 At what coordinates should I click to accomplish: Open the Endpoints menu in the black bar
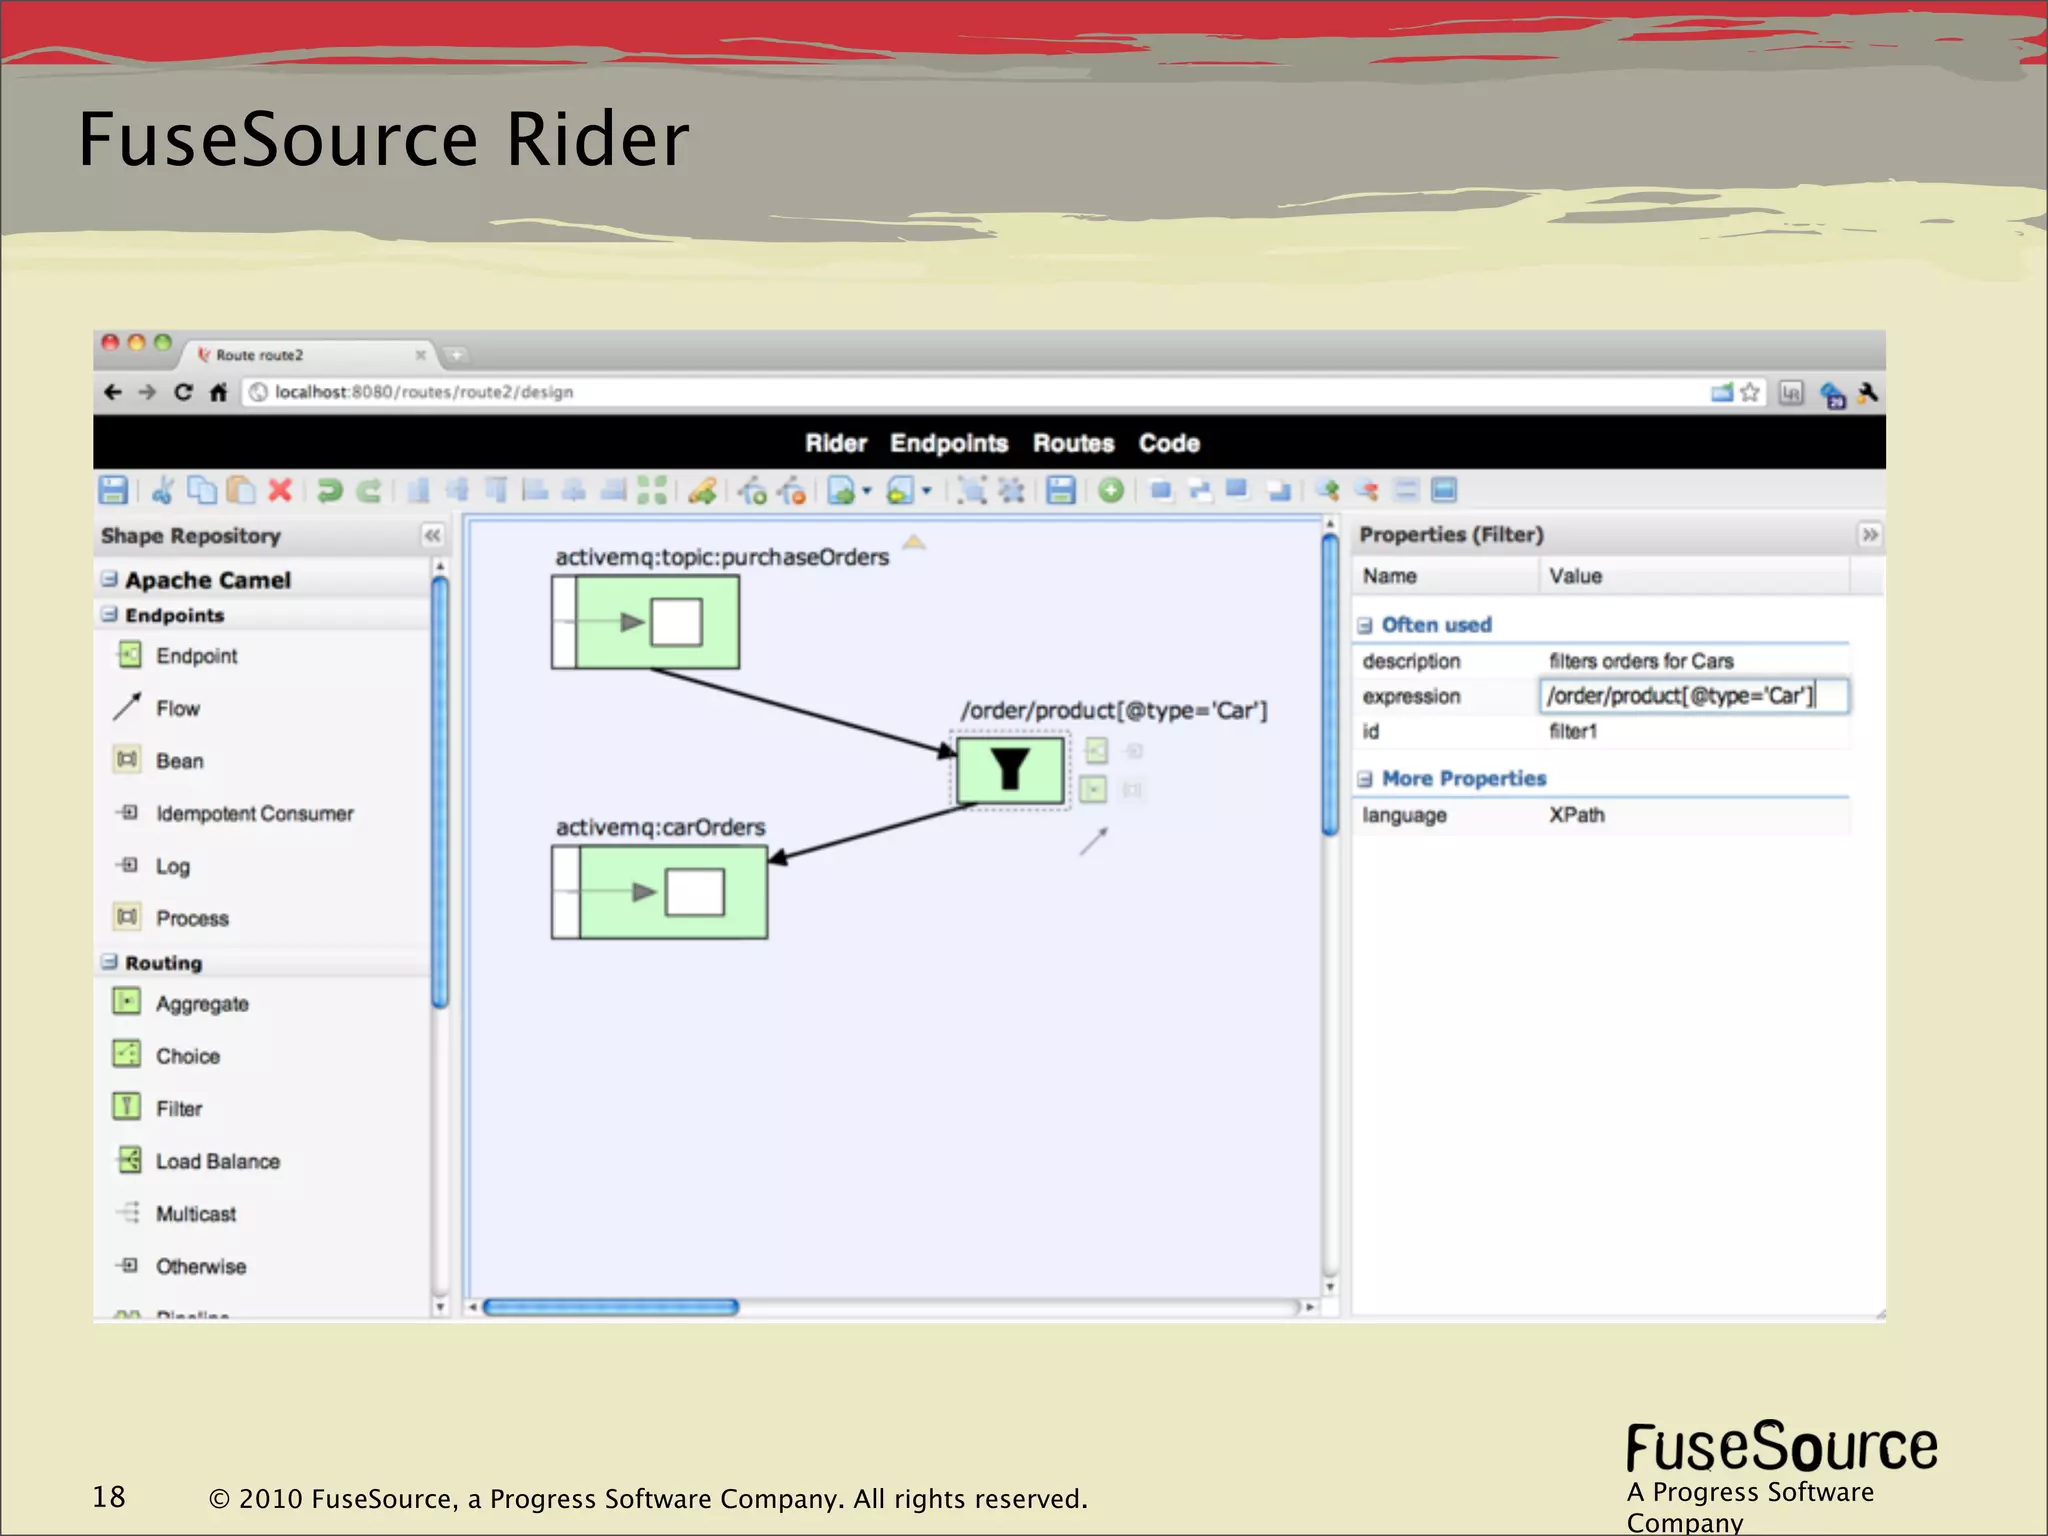(948, 443)
